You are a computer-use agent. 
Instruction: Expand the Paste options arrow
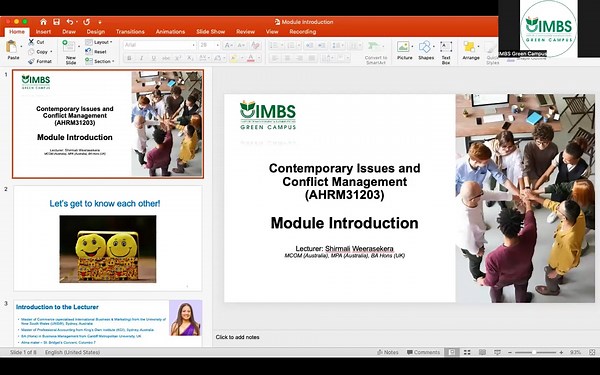pos(21,47)
